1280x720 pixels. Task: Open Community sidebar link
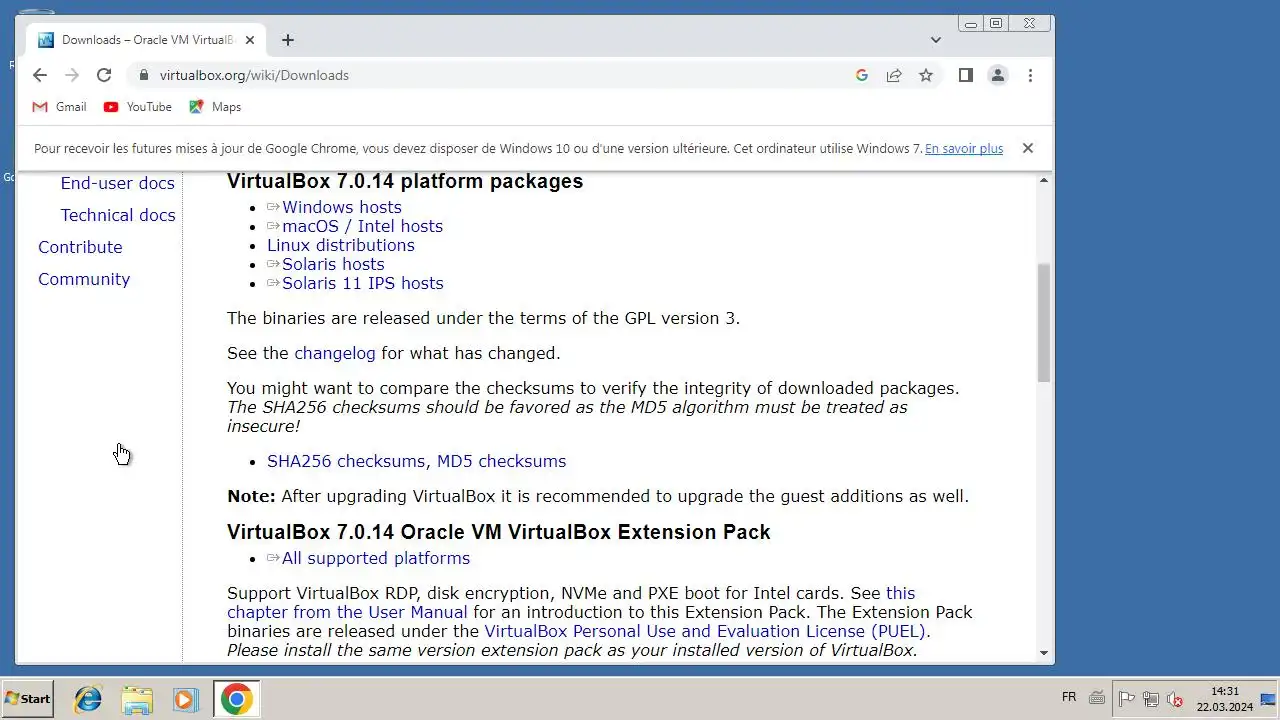pos(84,279)
